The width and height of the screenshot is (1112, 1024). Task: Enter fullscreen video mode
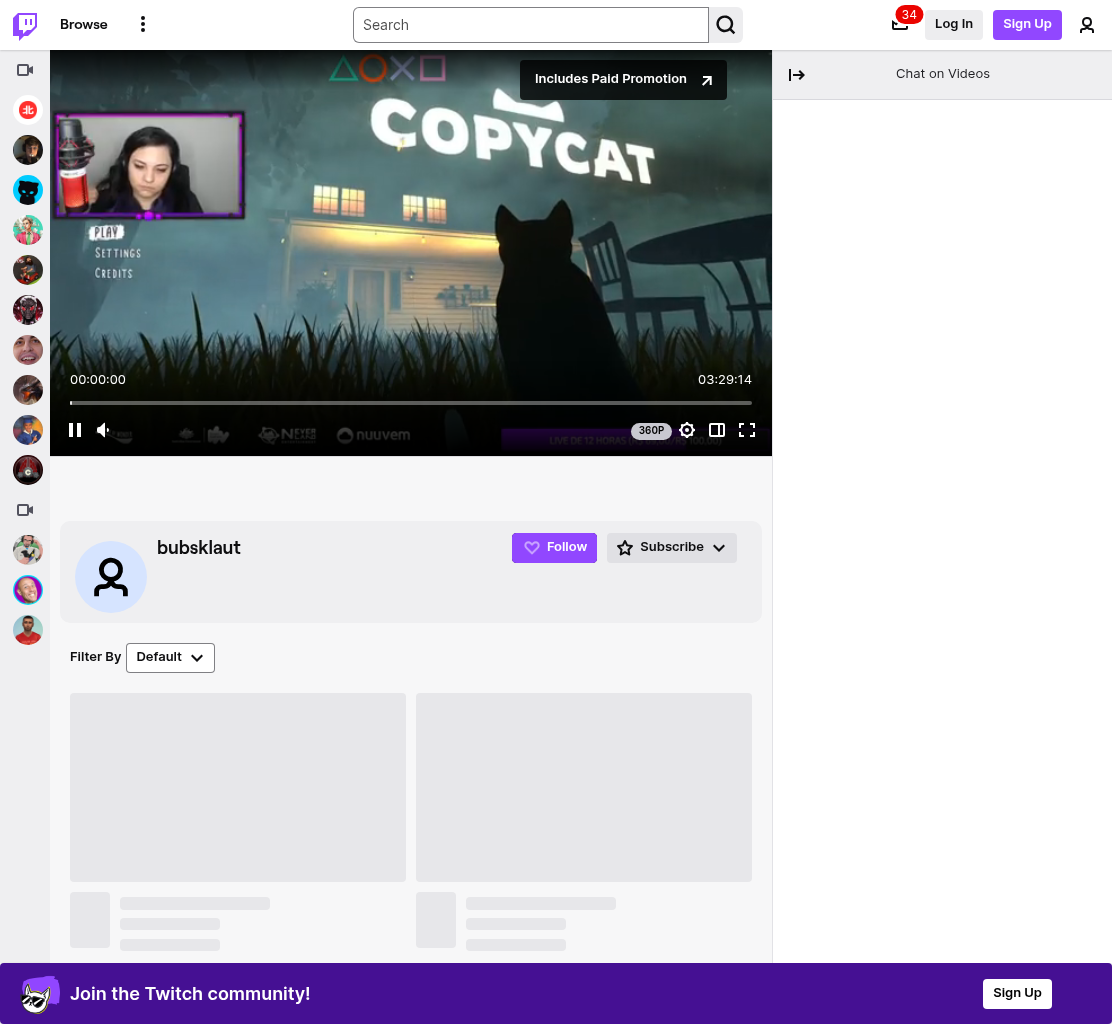pyautogui.click(x=747, y=430)
